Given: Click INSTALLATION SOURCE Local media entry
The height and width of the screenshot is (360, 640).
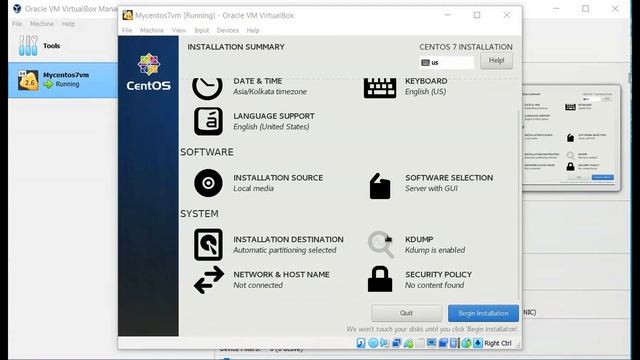Looking at the screenshot, I should point(278,183).
